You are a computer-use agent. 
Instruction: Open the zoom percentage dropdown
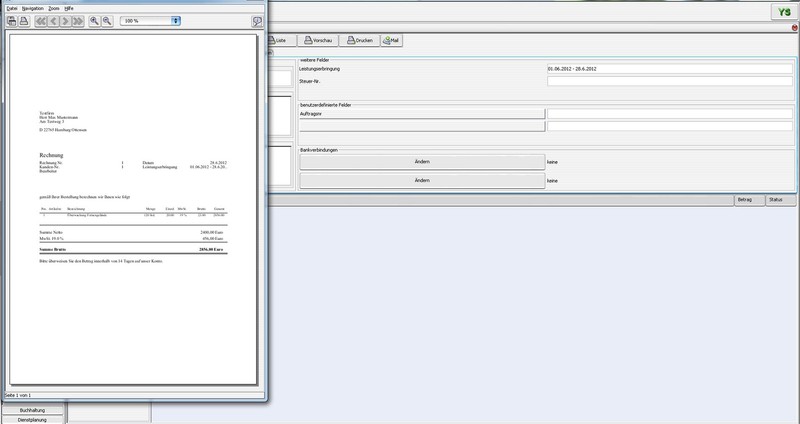(176, 21)
